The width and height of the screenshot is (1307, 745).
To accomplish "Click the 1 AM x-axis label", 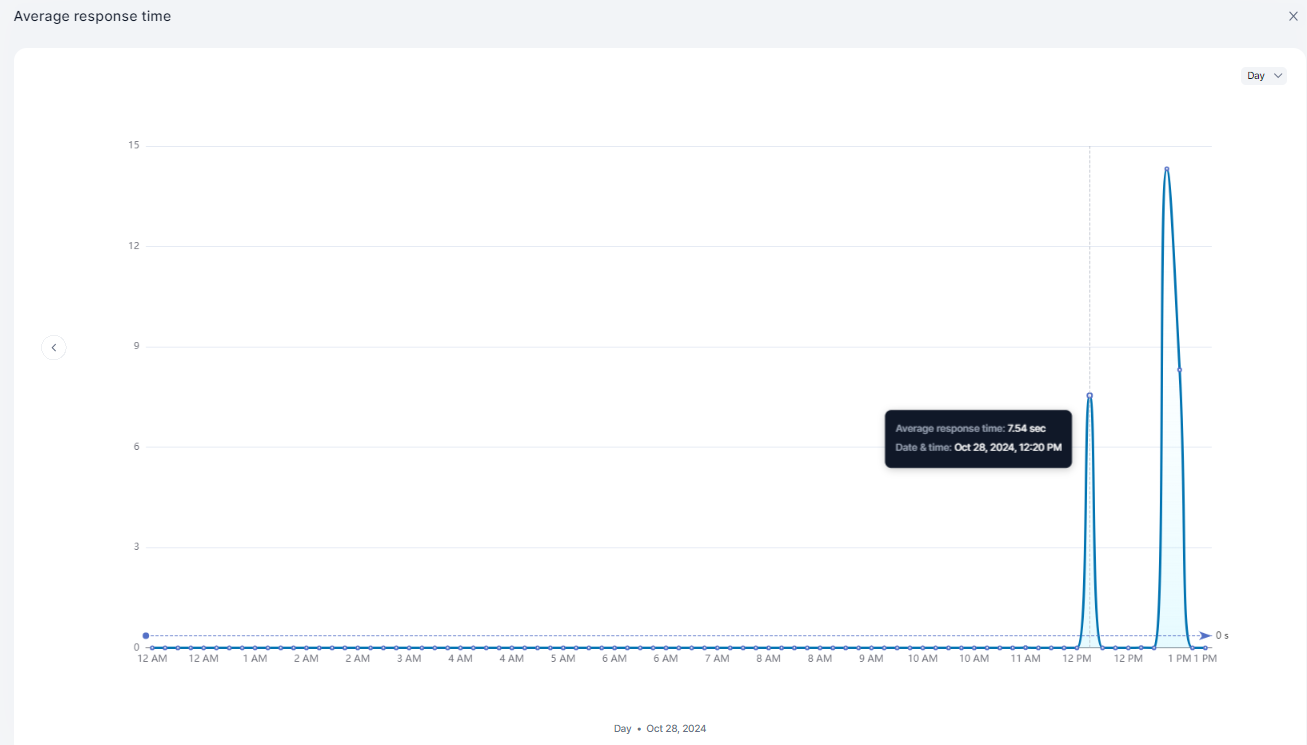I will 254,659.
